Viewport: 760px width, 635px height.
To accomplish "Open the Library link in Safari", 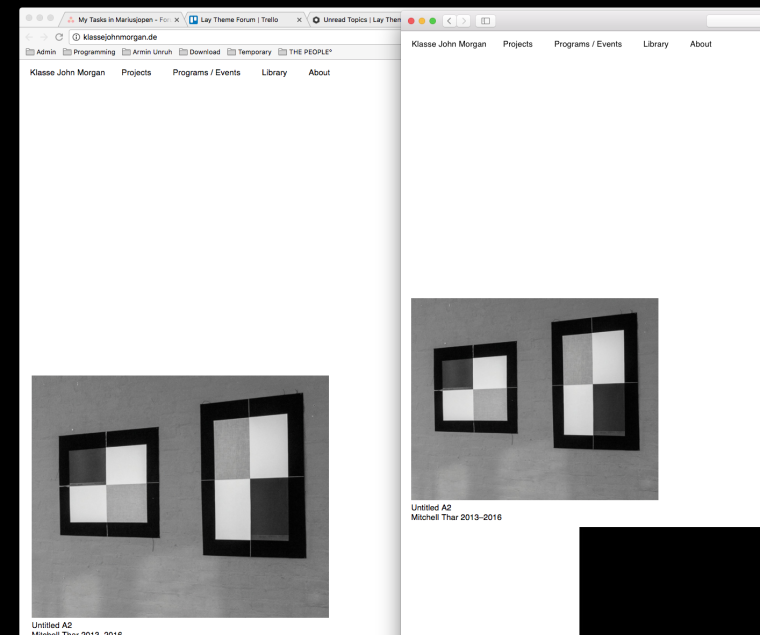I will 656,44.
